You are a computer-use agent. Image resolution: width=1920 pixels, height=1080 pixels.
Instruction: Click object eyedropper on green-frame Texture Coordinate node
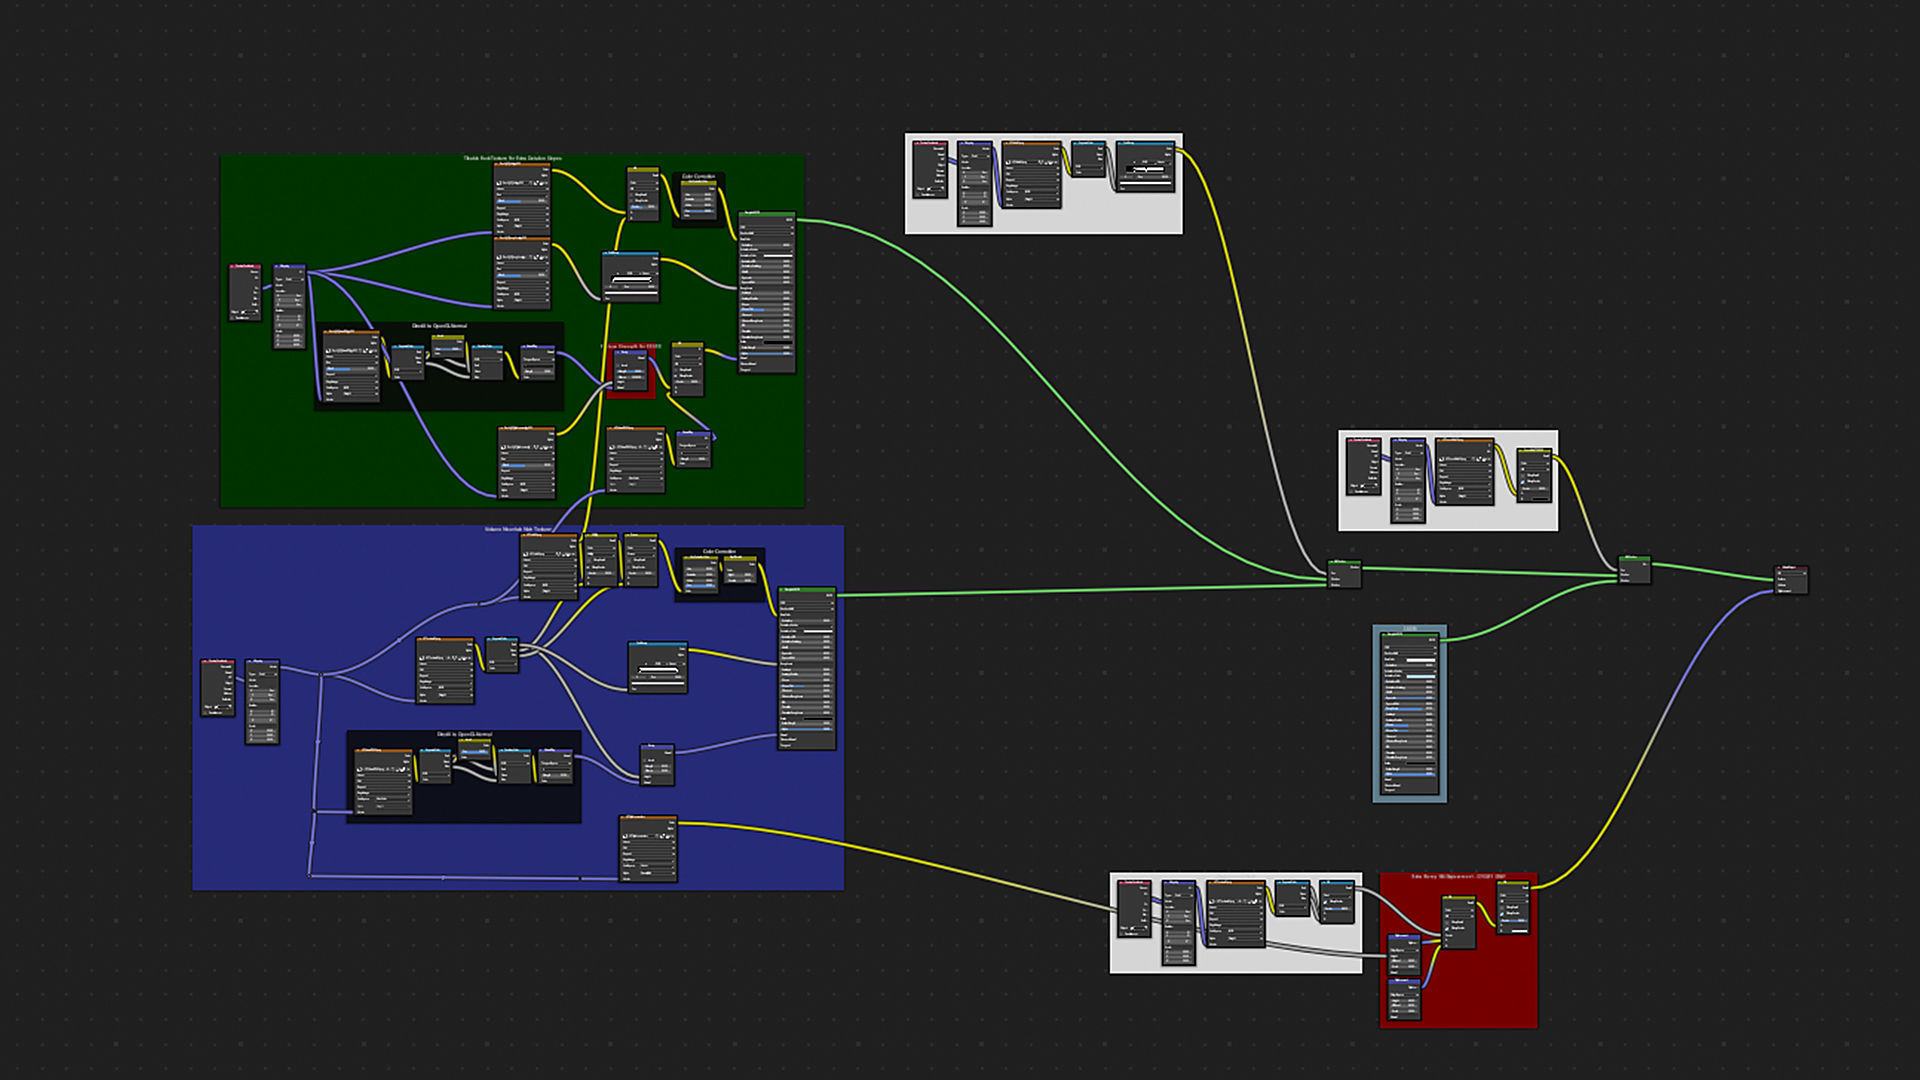click(x=256, y=313)
